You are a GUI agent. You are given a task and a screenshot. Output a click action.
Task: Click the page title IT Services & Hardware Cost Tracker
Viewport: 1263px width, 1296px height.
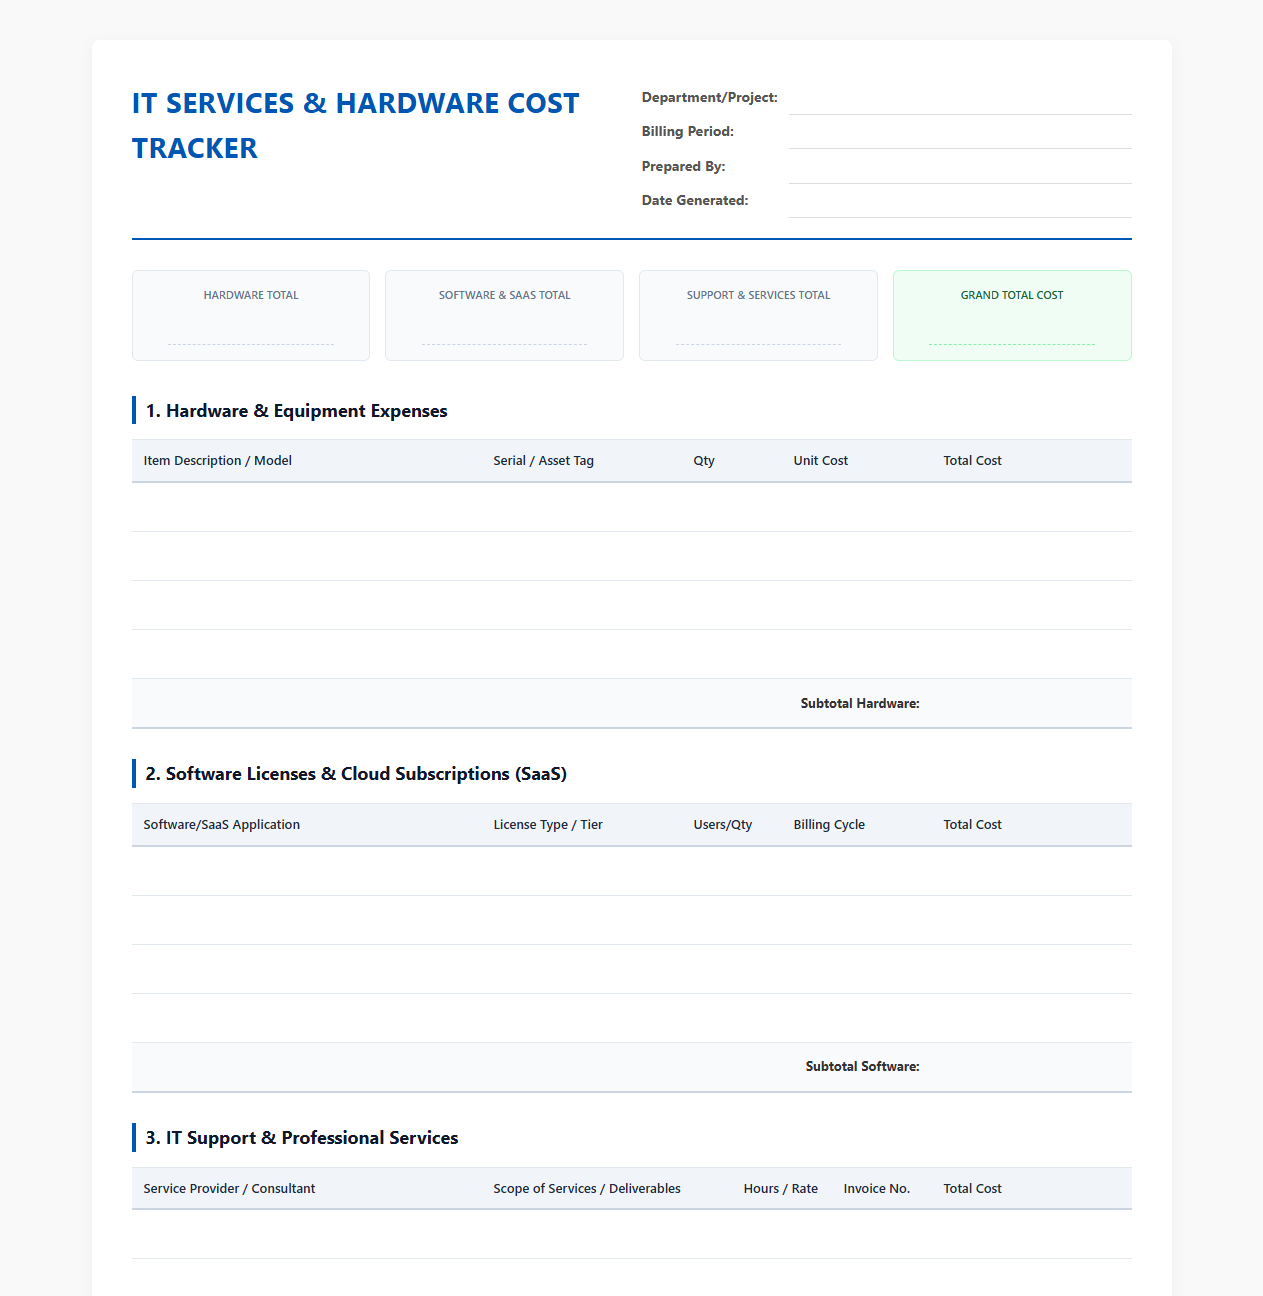(x=356, y=125)
